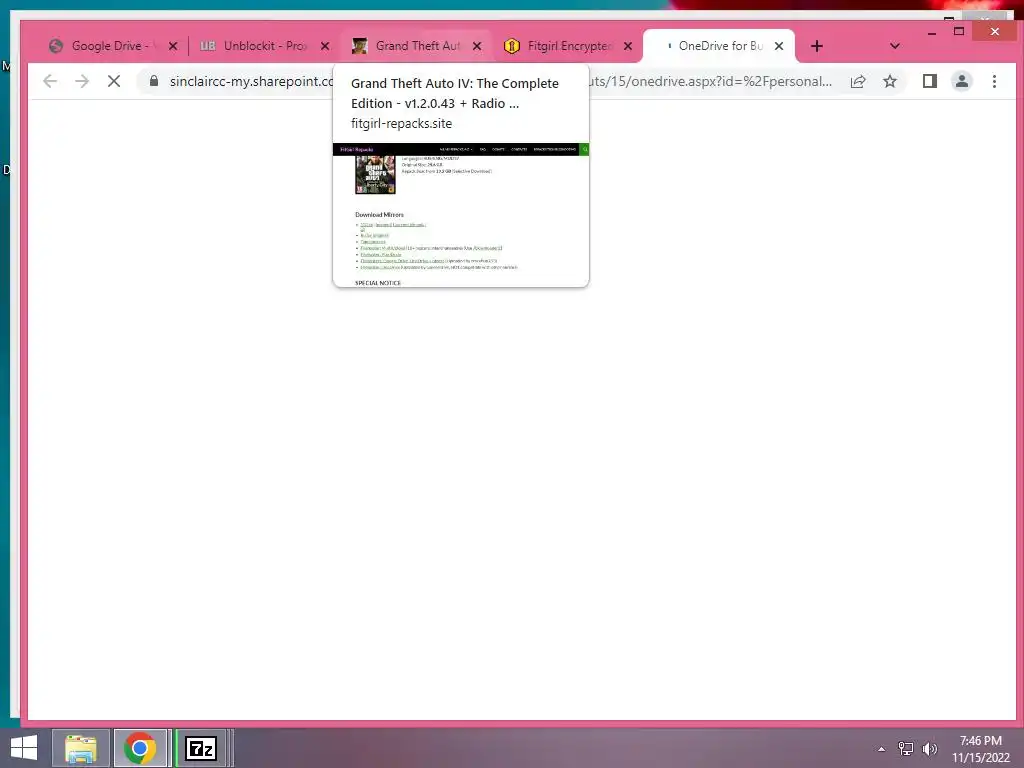Click the Fitgirl Encrypted tab hexagon favicon
This screenshot has width=1024, height=768.
(x=512, y=46)
